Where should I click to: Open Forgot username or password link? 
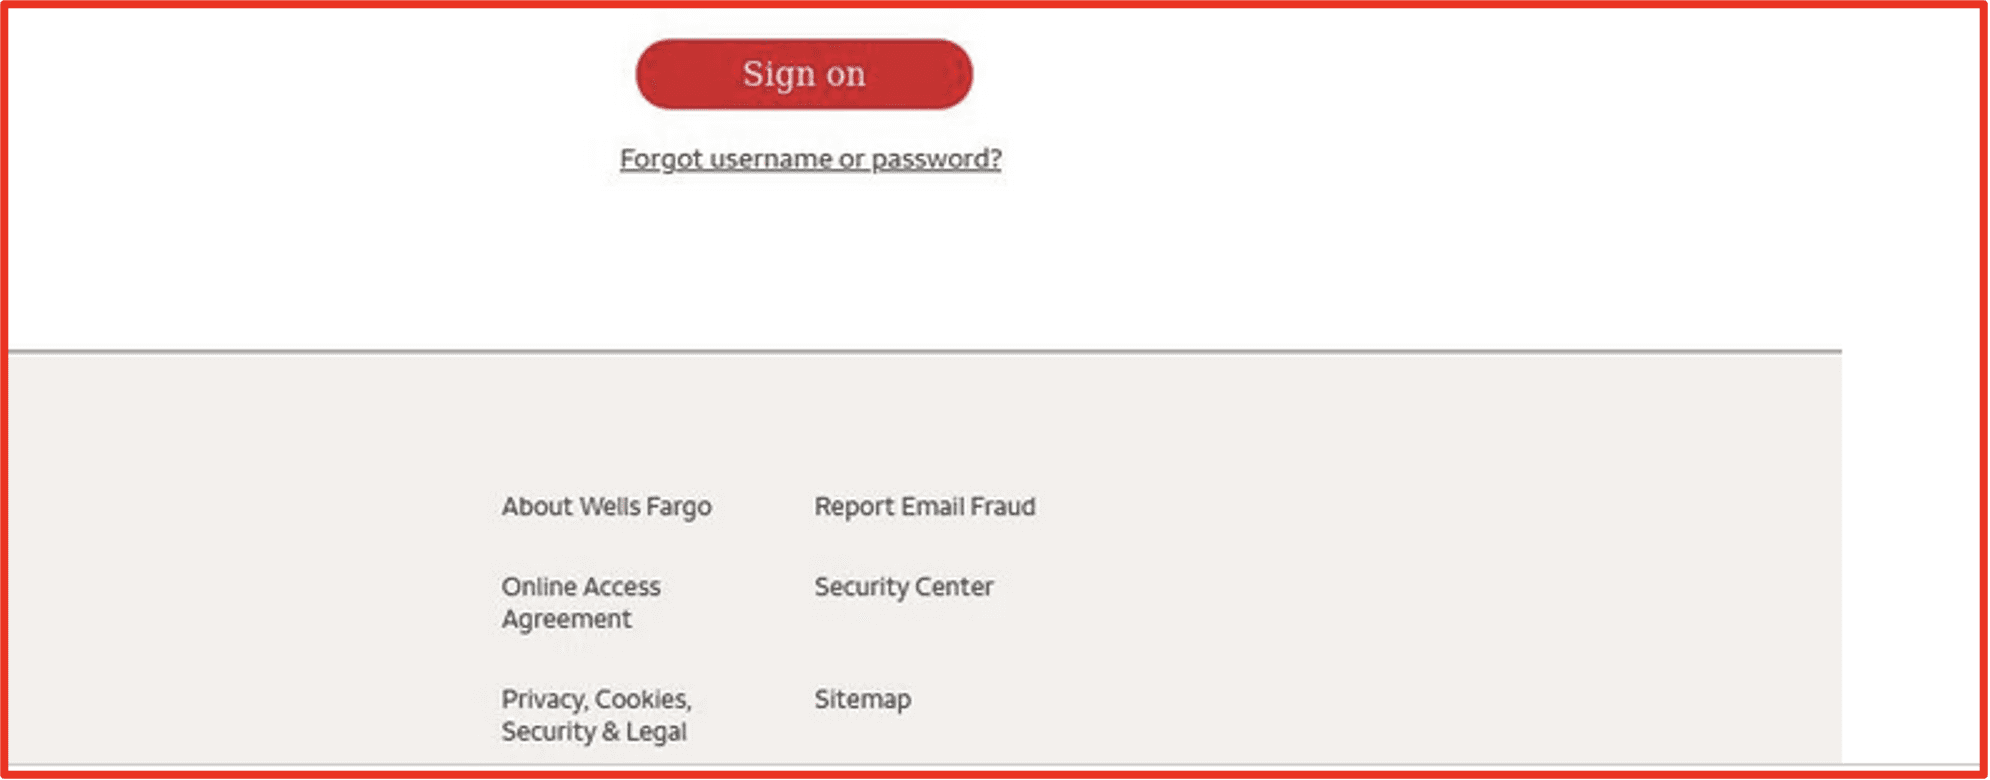pos(810,159)
